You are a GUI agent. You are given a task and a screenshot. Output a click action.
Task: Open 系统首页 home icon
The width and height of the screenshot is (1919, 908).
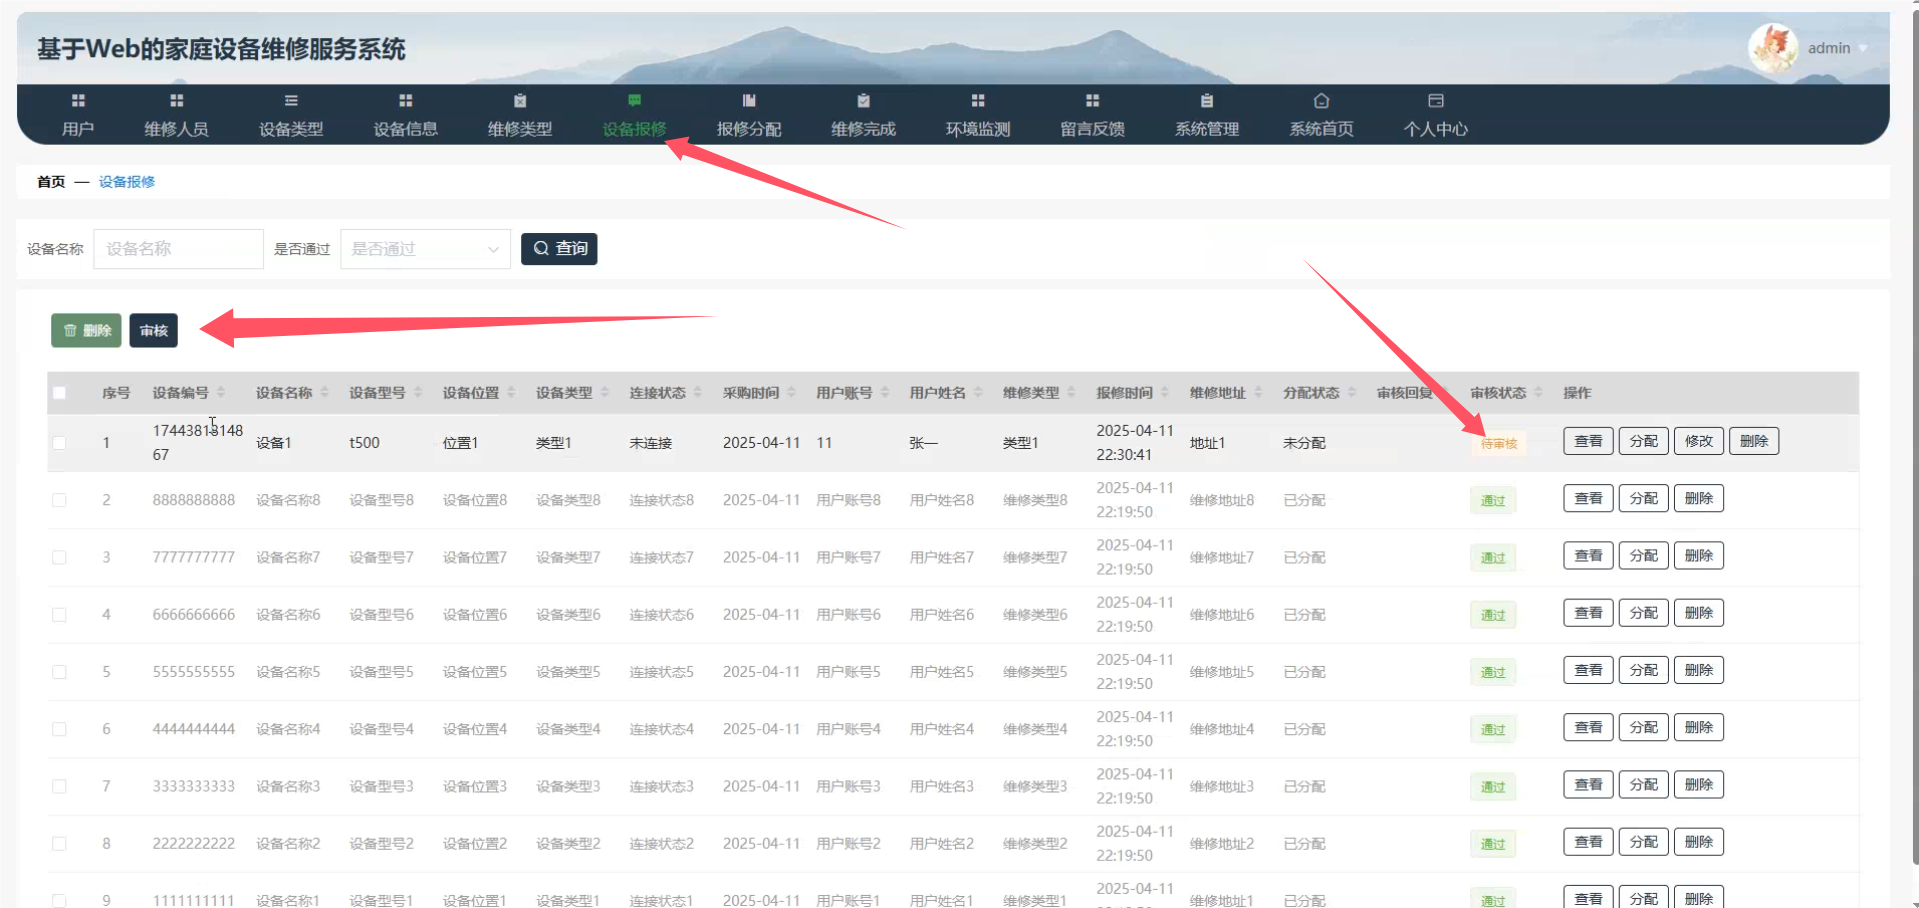(x=1321, y=101)
